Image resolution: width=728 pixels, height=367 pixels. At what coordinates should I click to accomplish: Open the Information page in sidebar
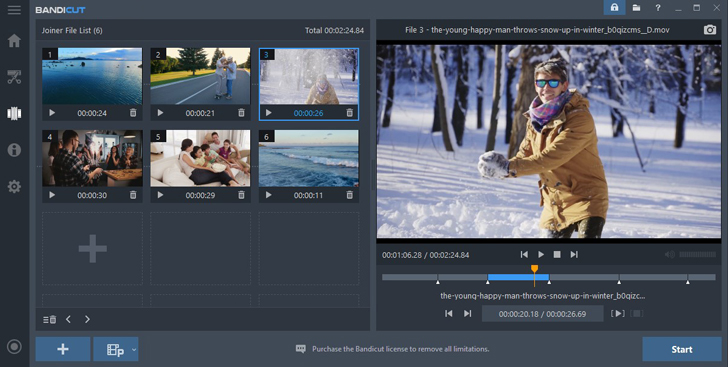point(14,150)
